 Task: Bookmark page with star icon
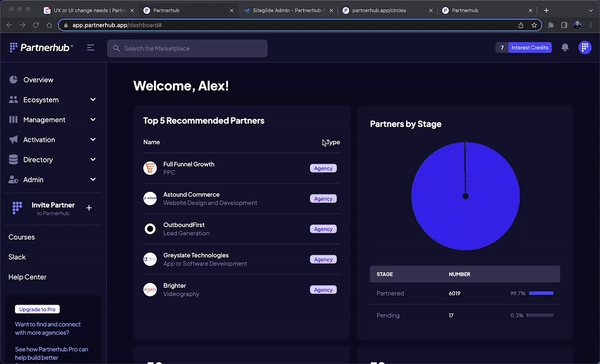tap(534, 25)
